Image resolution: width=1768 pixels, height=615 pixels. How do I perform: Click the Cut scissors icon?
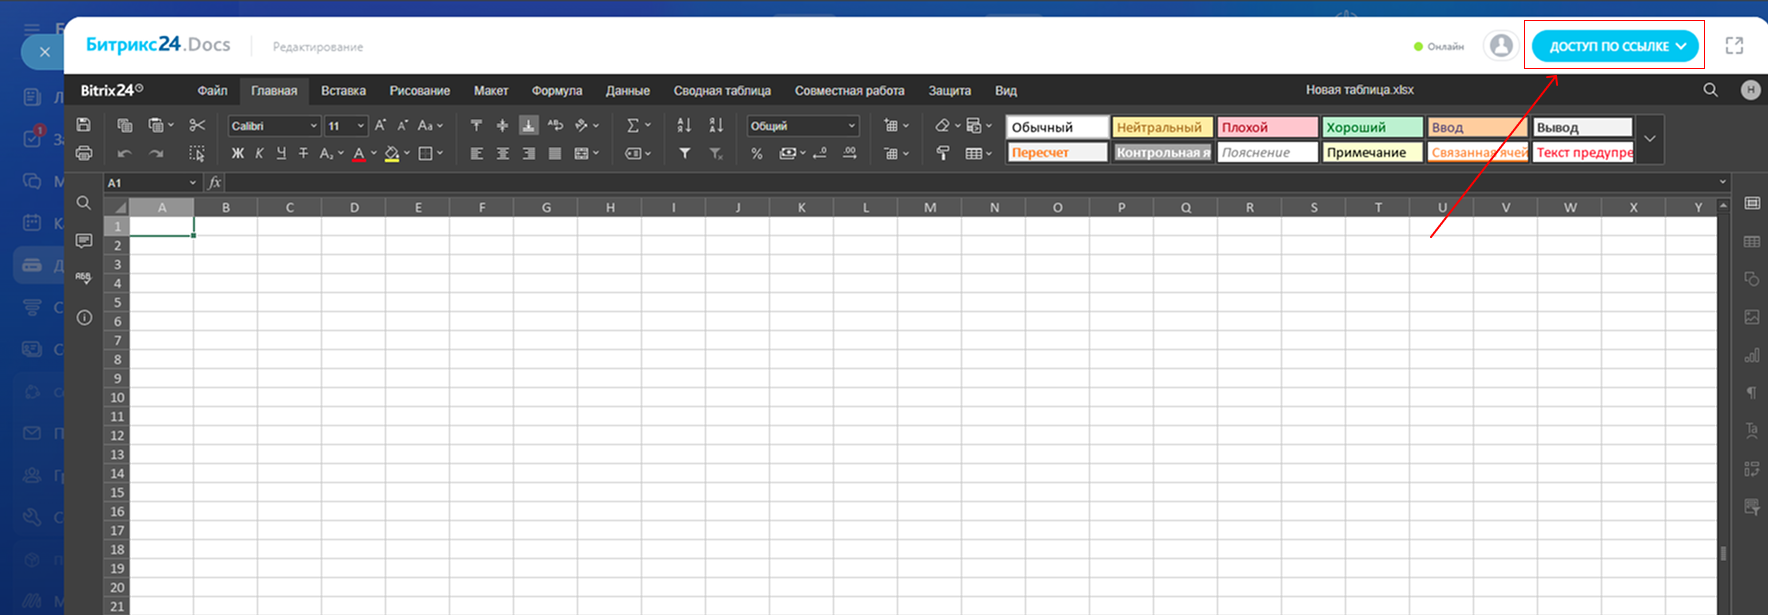coord(197,125)
